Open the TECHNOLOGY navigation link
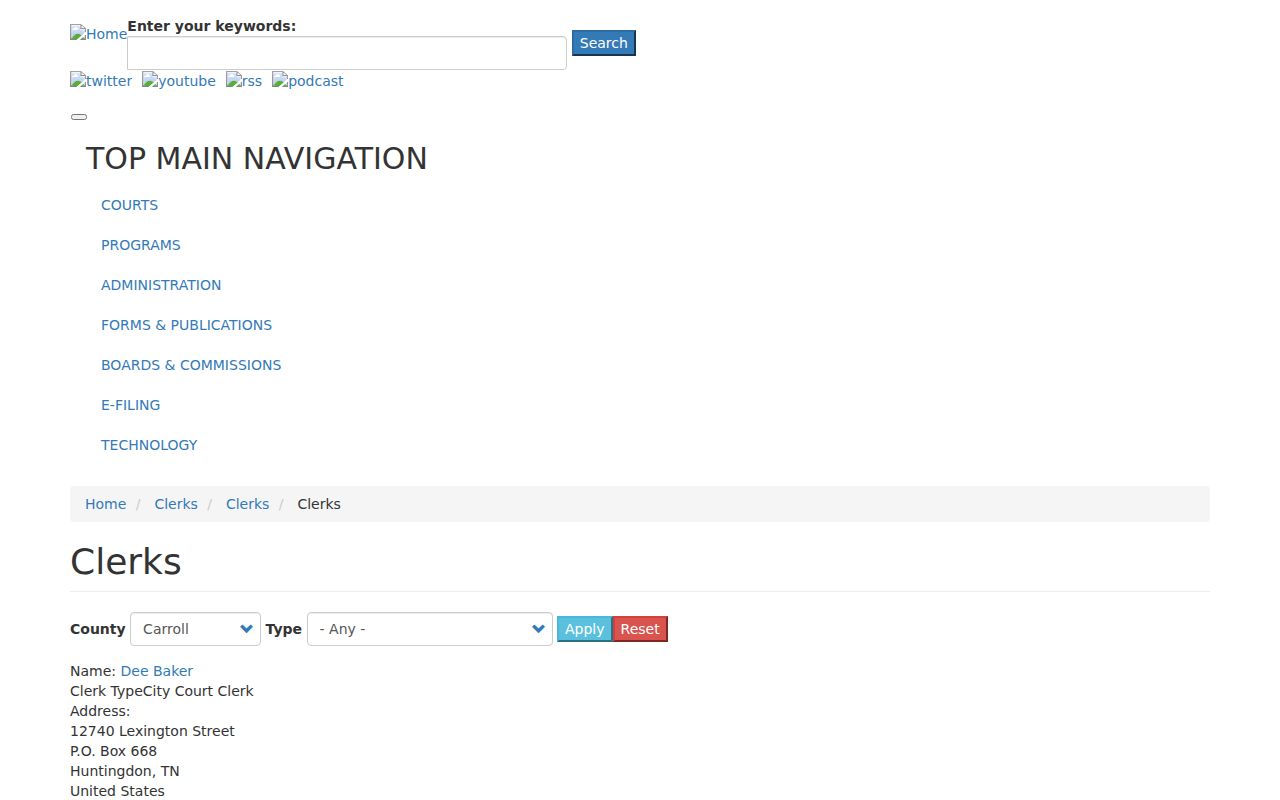 (149, 445)
